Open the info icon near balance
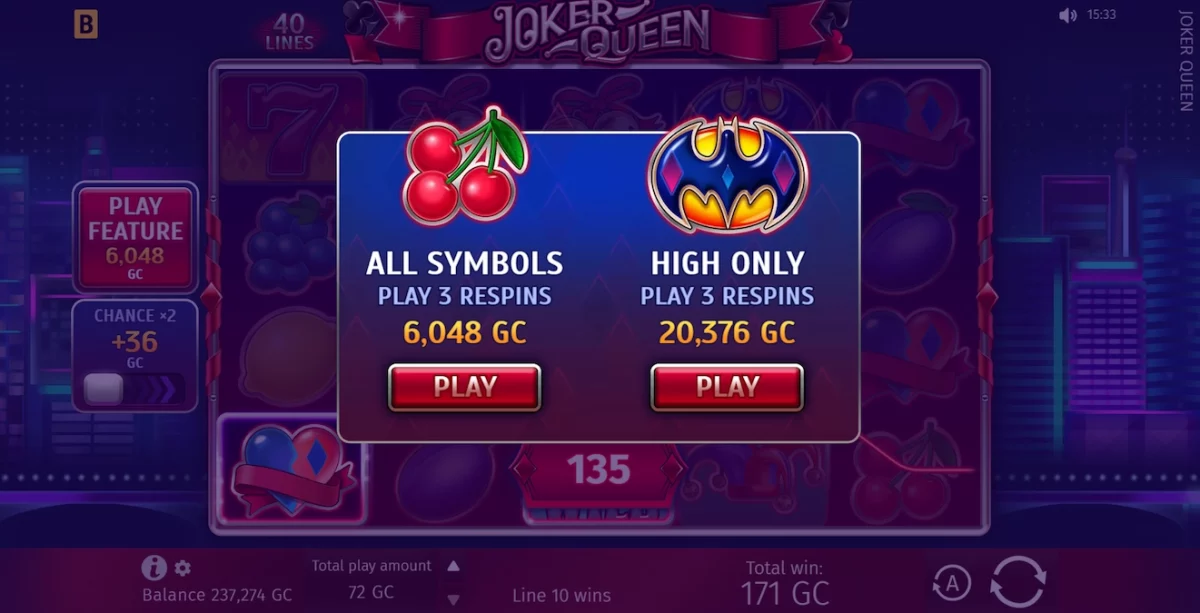 (153, 568)
